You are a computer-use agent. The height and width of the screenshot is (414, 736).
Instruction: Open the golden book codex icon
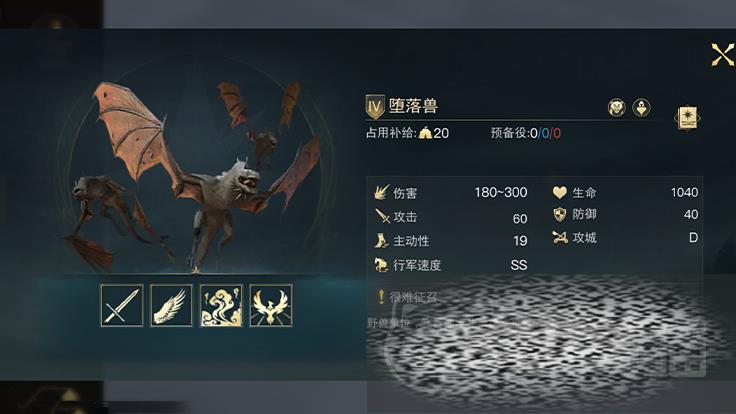(x=688, y=118)
